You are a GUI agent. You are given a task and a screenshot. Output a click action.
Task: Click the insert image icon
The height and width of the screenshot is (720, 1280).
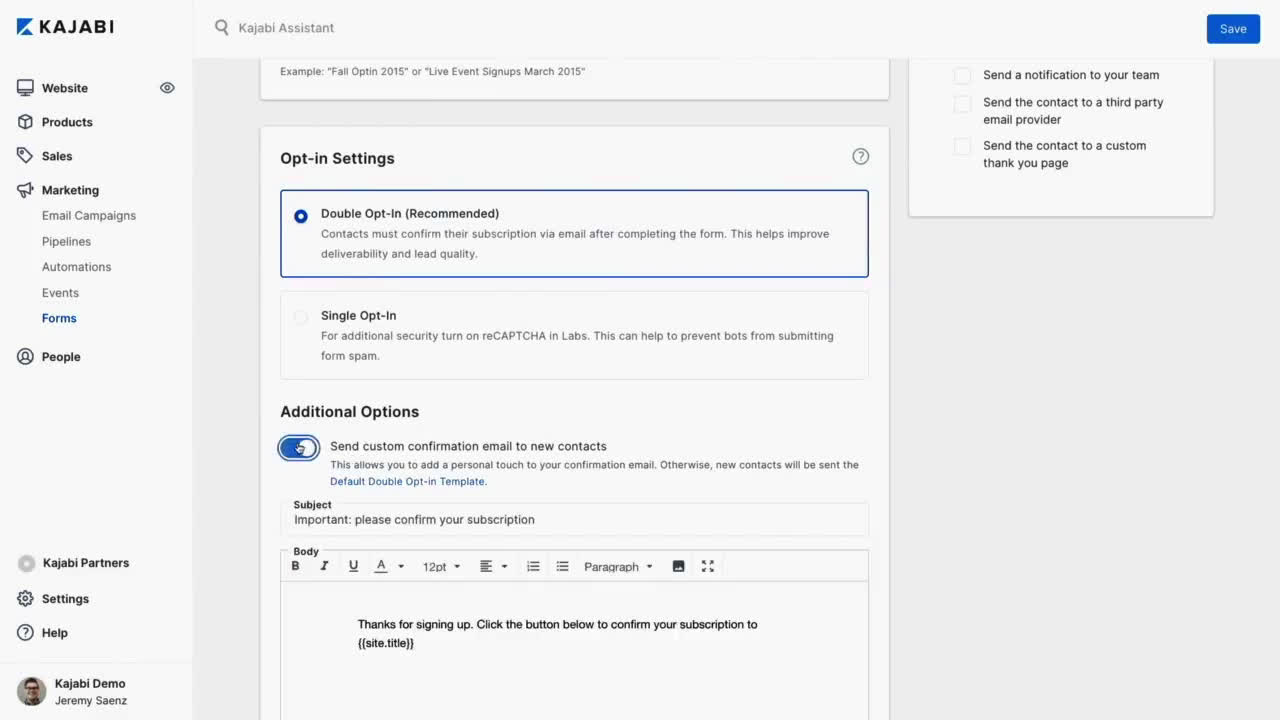coord(678,566)
